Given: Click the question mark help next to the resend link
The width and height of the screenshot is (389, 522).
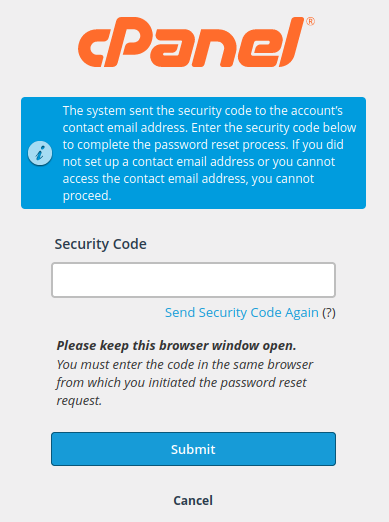Looking at the screenshot, I should coord(329,313).
